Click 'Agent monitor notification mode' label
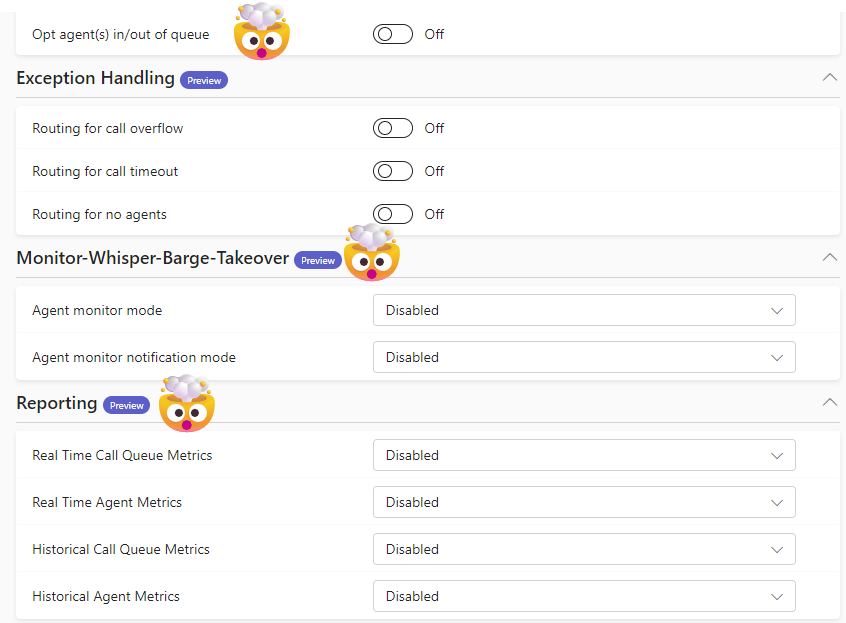The width and height of the screenshot is (846, 623). [x=134, y=358]
